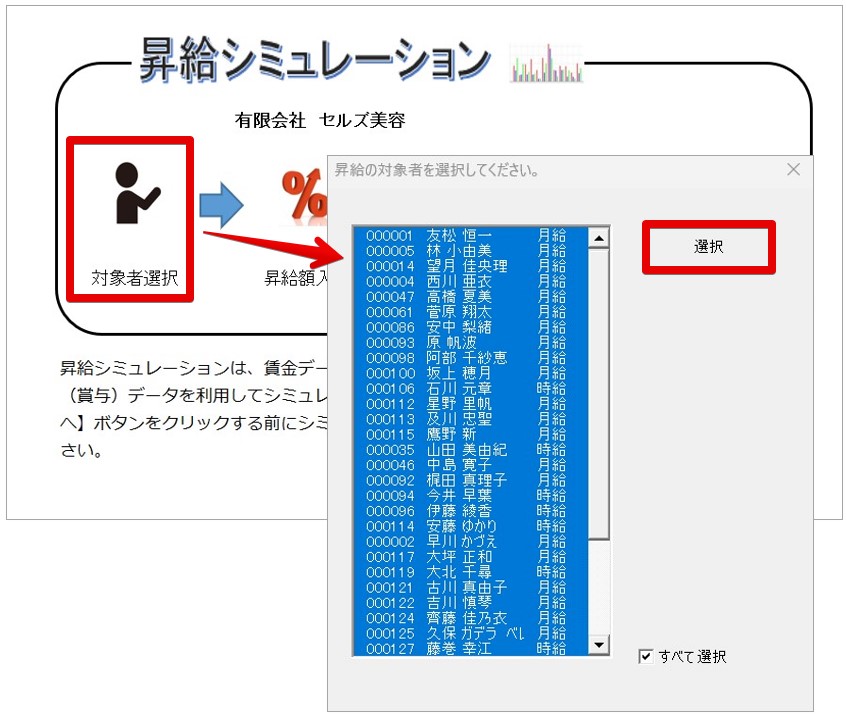Select employee 000004 西川 亜衣
The height and width of the screenshot is (716, 847).
point(470,282)
